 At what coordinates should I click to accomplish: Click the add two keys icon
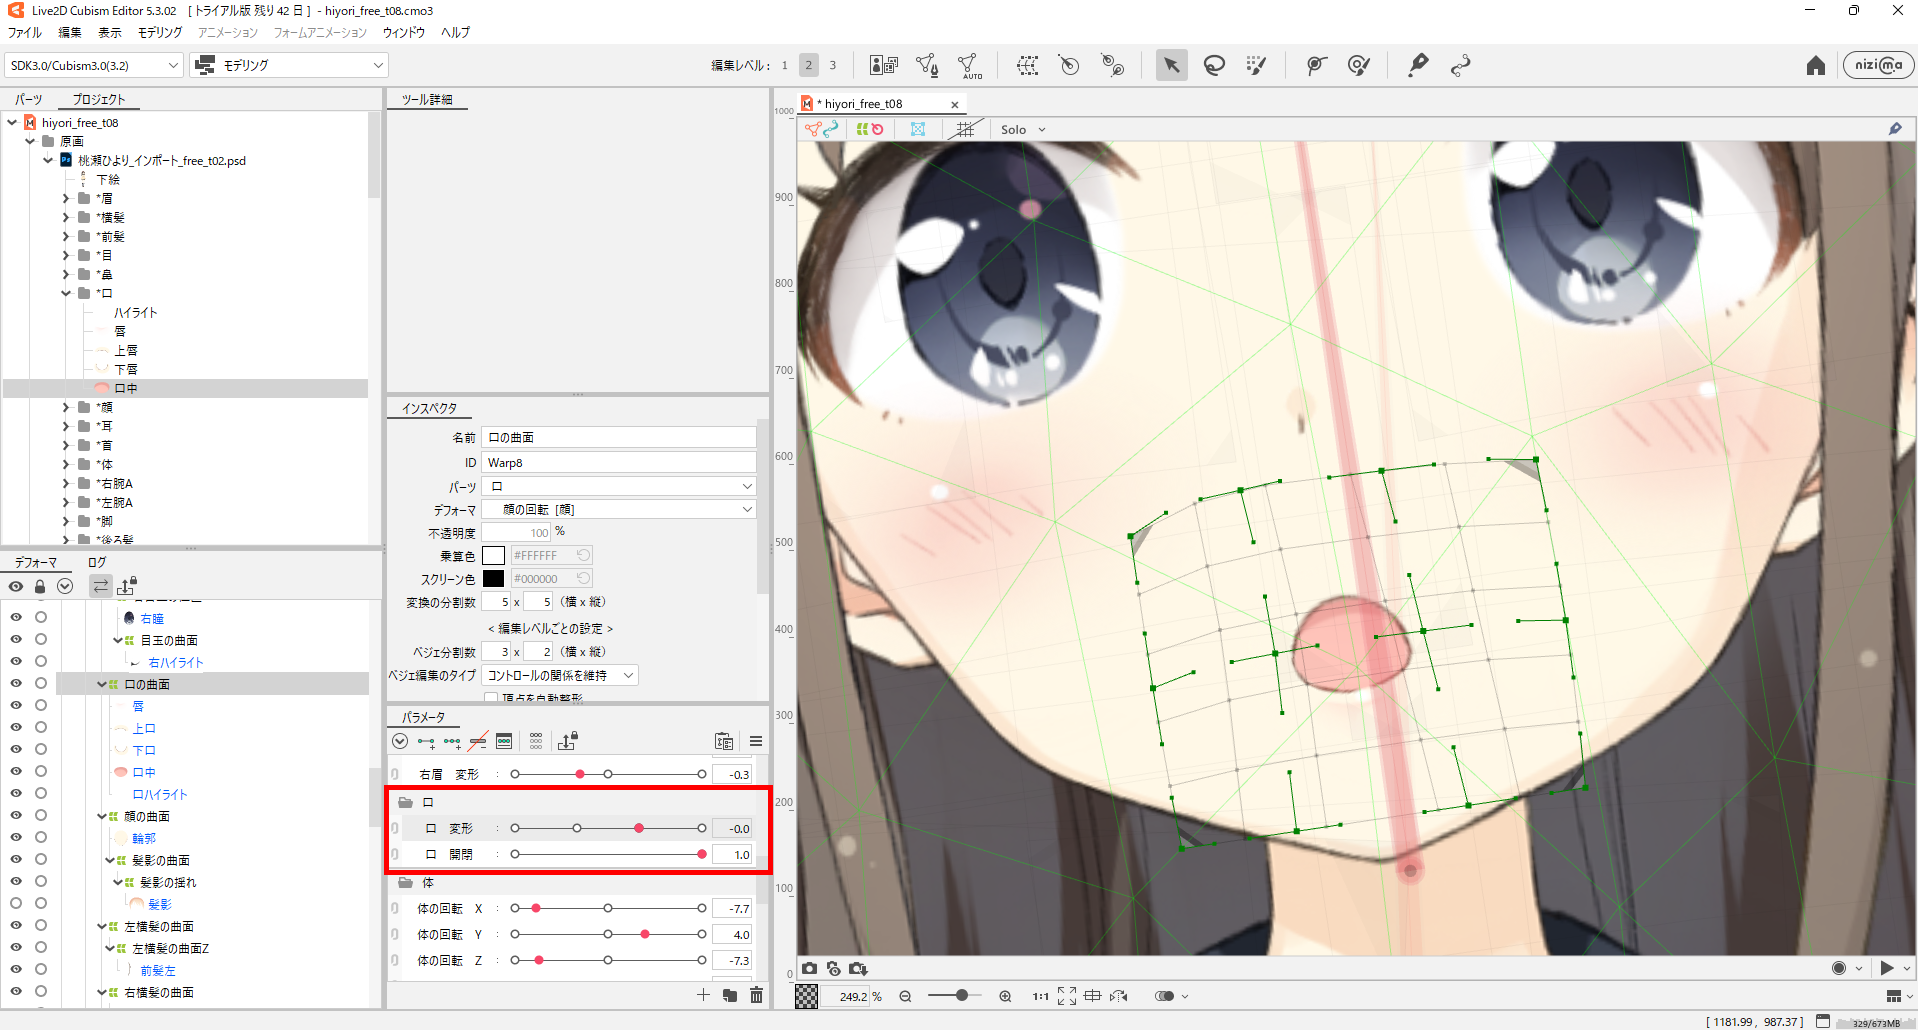pos(426,742)
